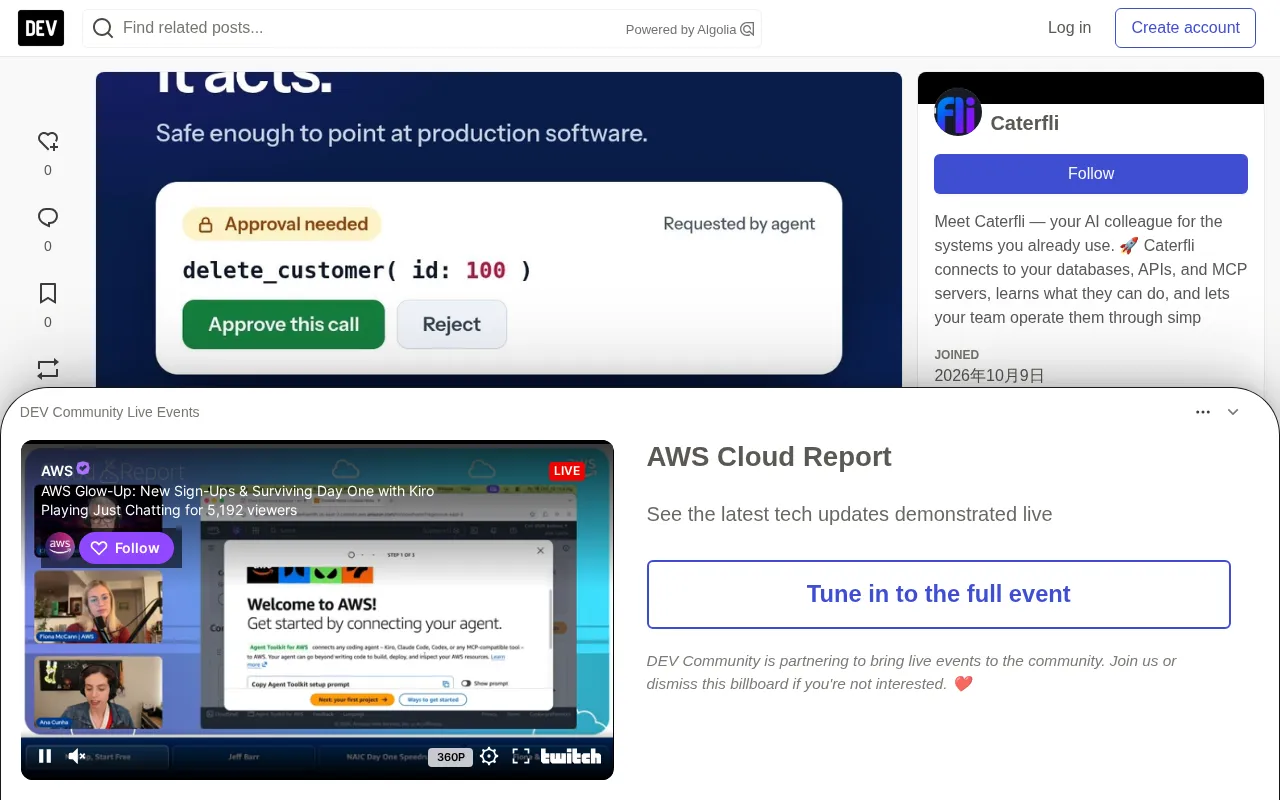Click the DEV Community Live Events label

110,412
